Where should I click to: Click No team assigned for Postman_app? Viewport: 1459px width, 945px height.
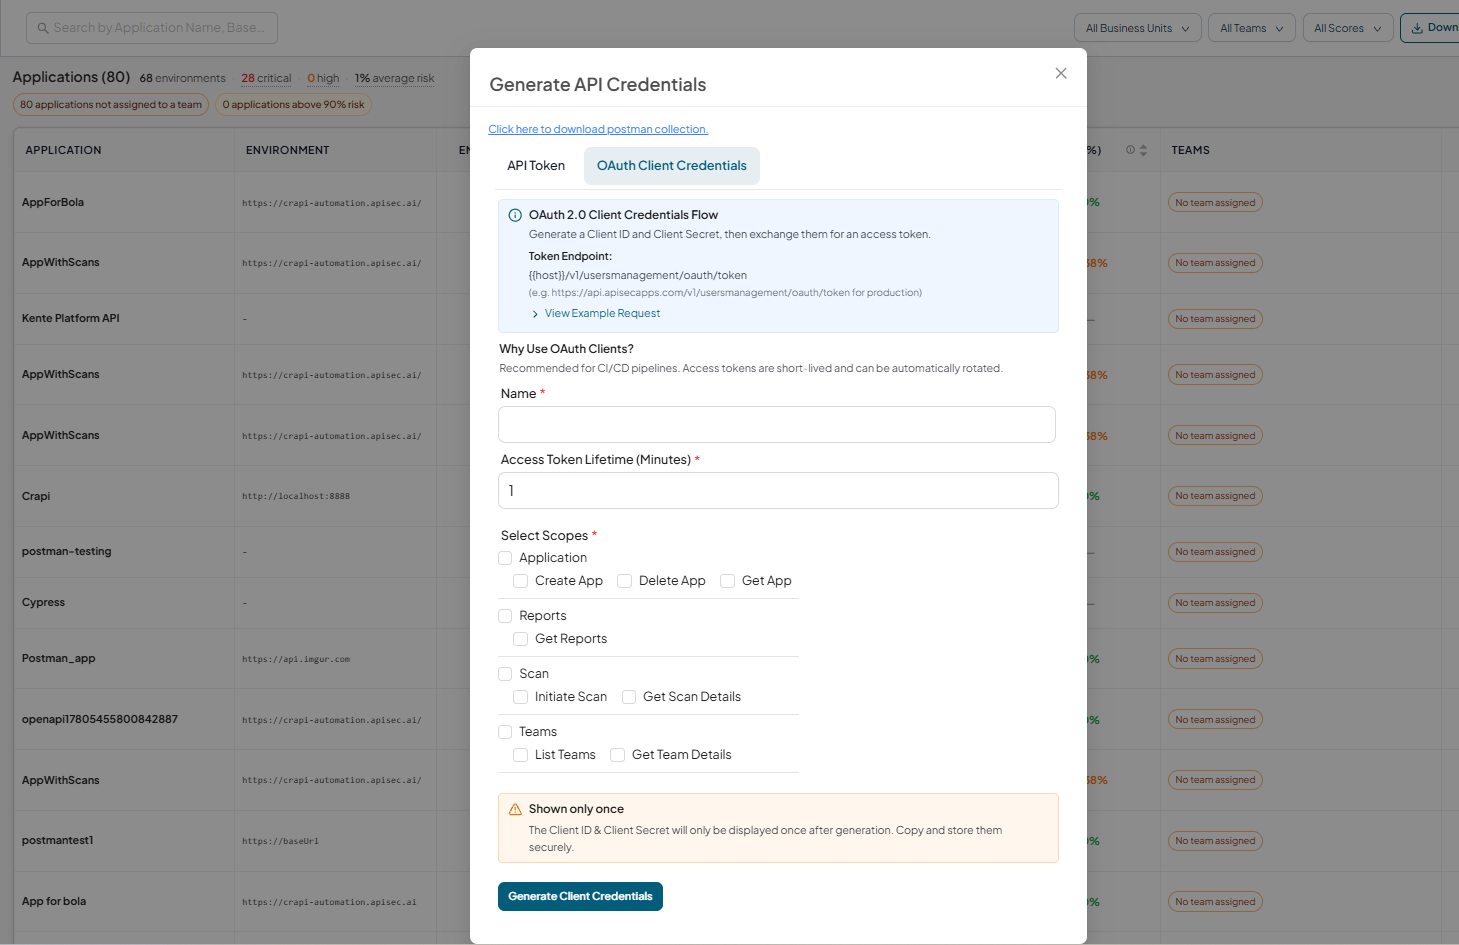[x=1215, y=659]
